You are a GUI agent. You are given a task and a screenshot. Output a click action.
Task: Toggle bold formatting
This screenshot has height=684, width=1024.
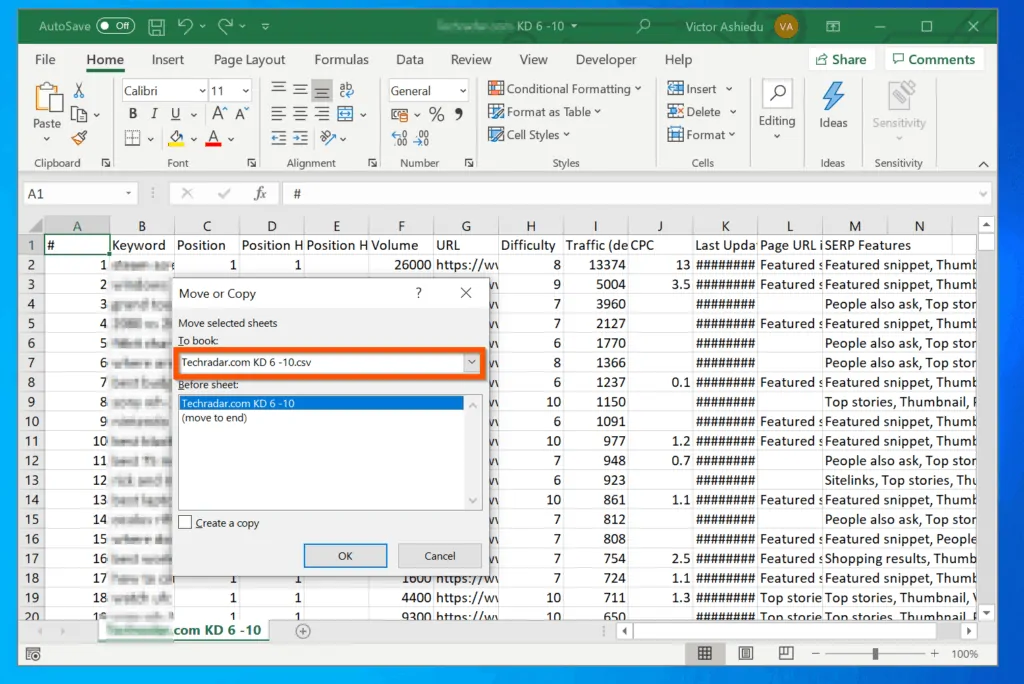[131, 113]
